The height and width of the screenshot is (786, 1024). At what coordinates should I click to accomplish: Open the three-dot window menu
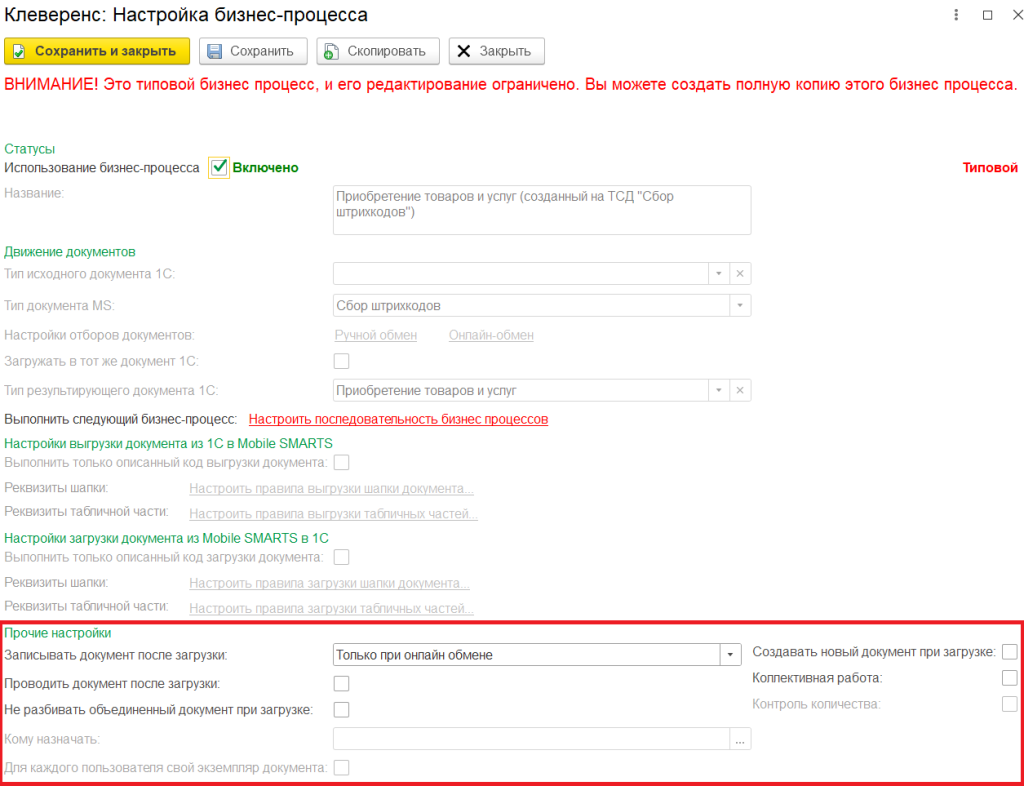(x=956, y=14)
